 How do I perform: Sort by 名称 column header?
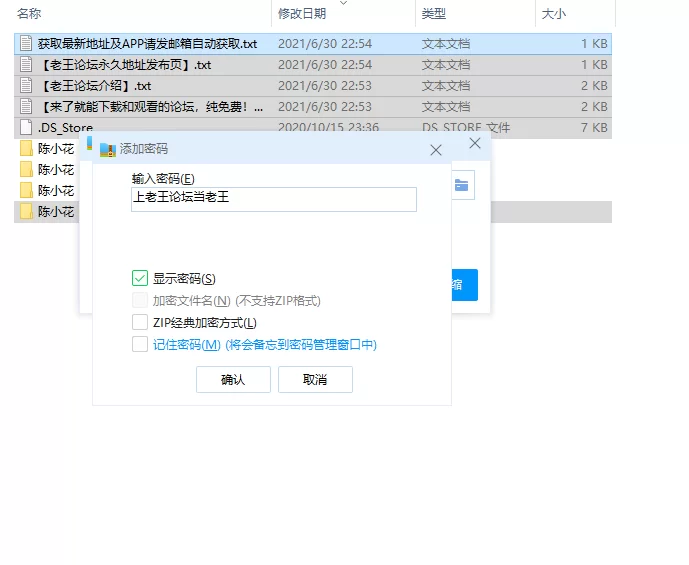point(29,14)
